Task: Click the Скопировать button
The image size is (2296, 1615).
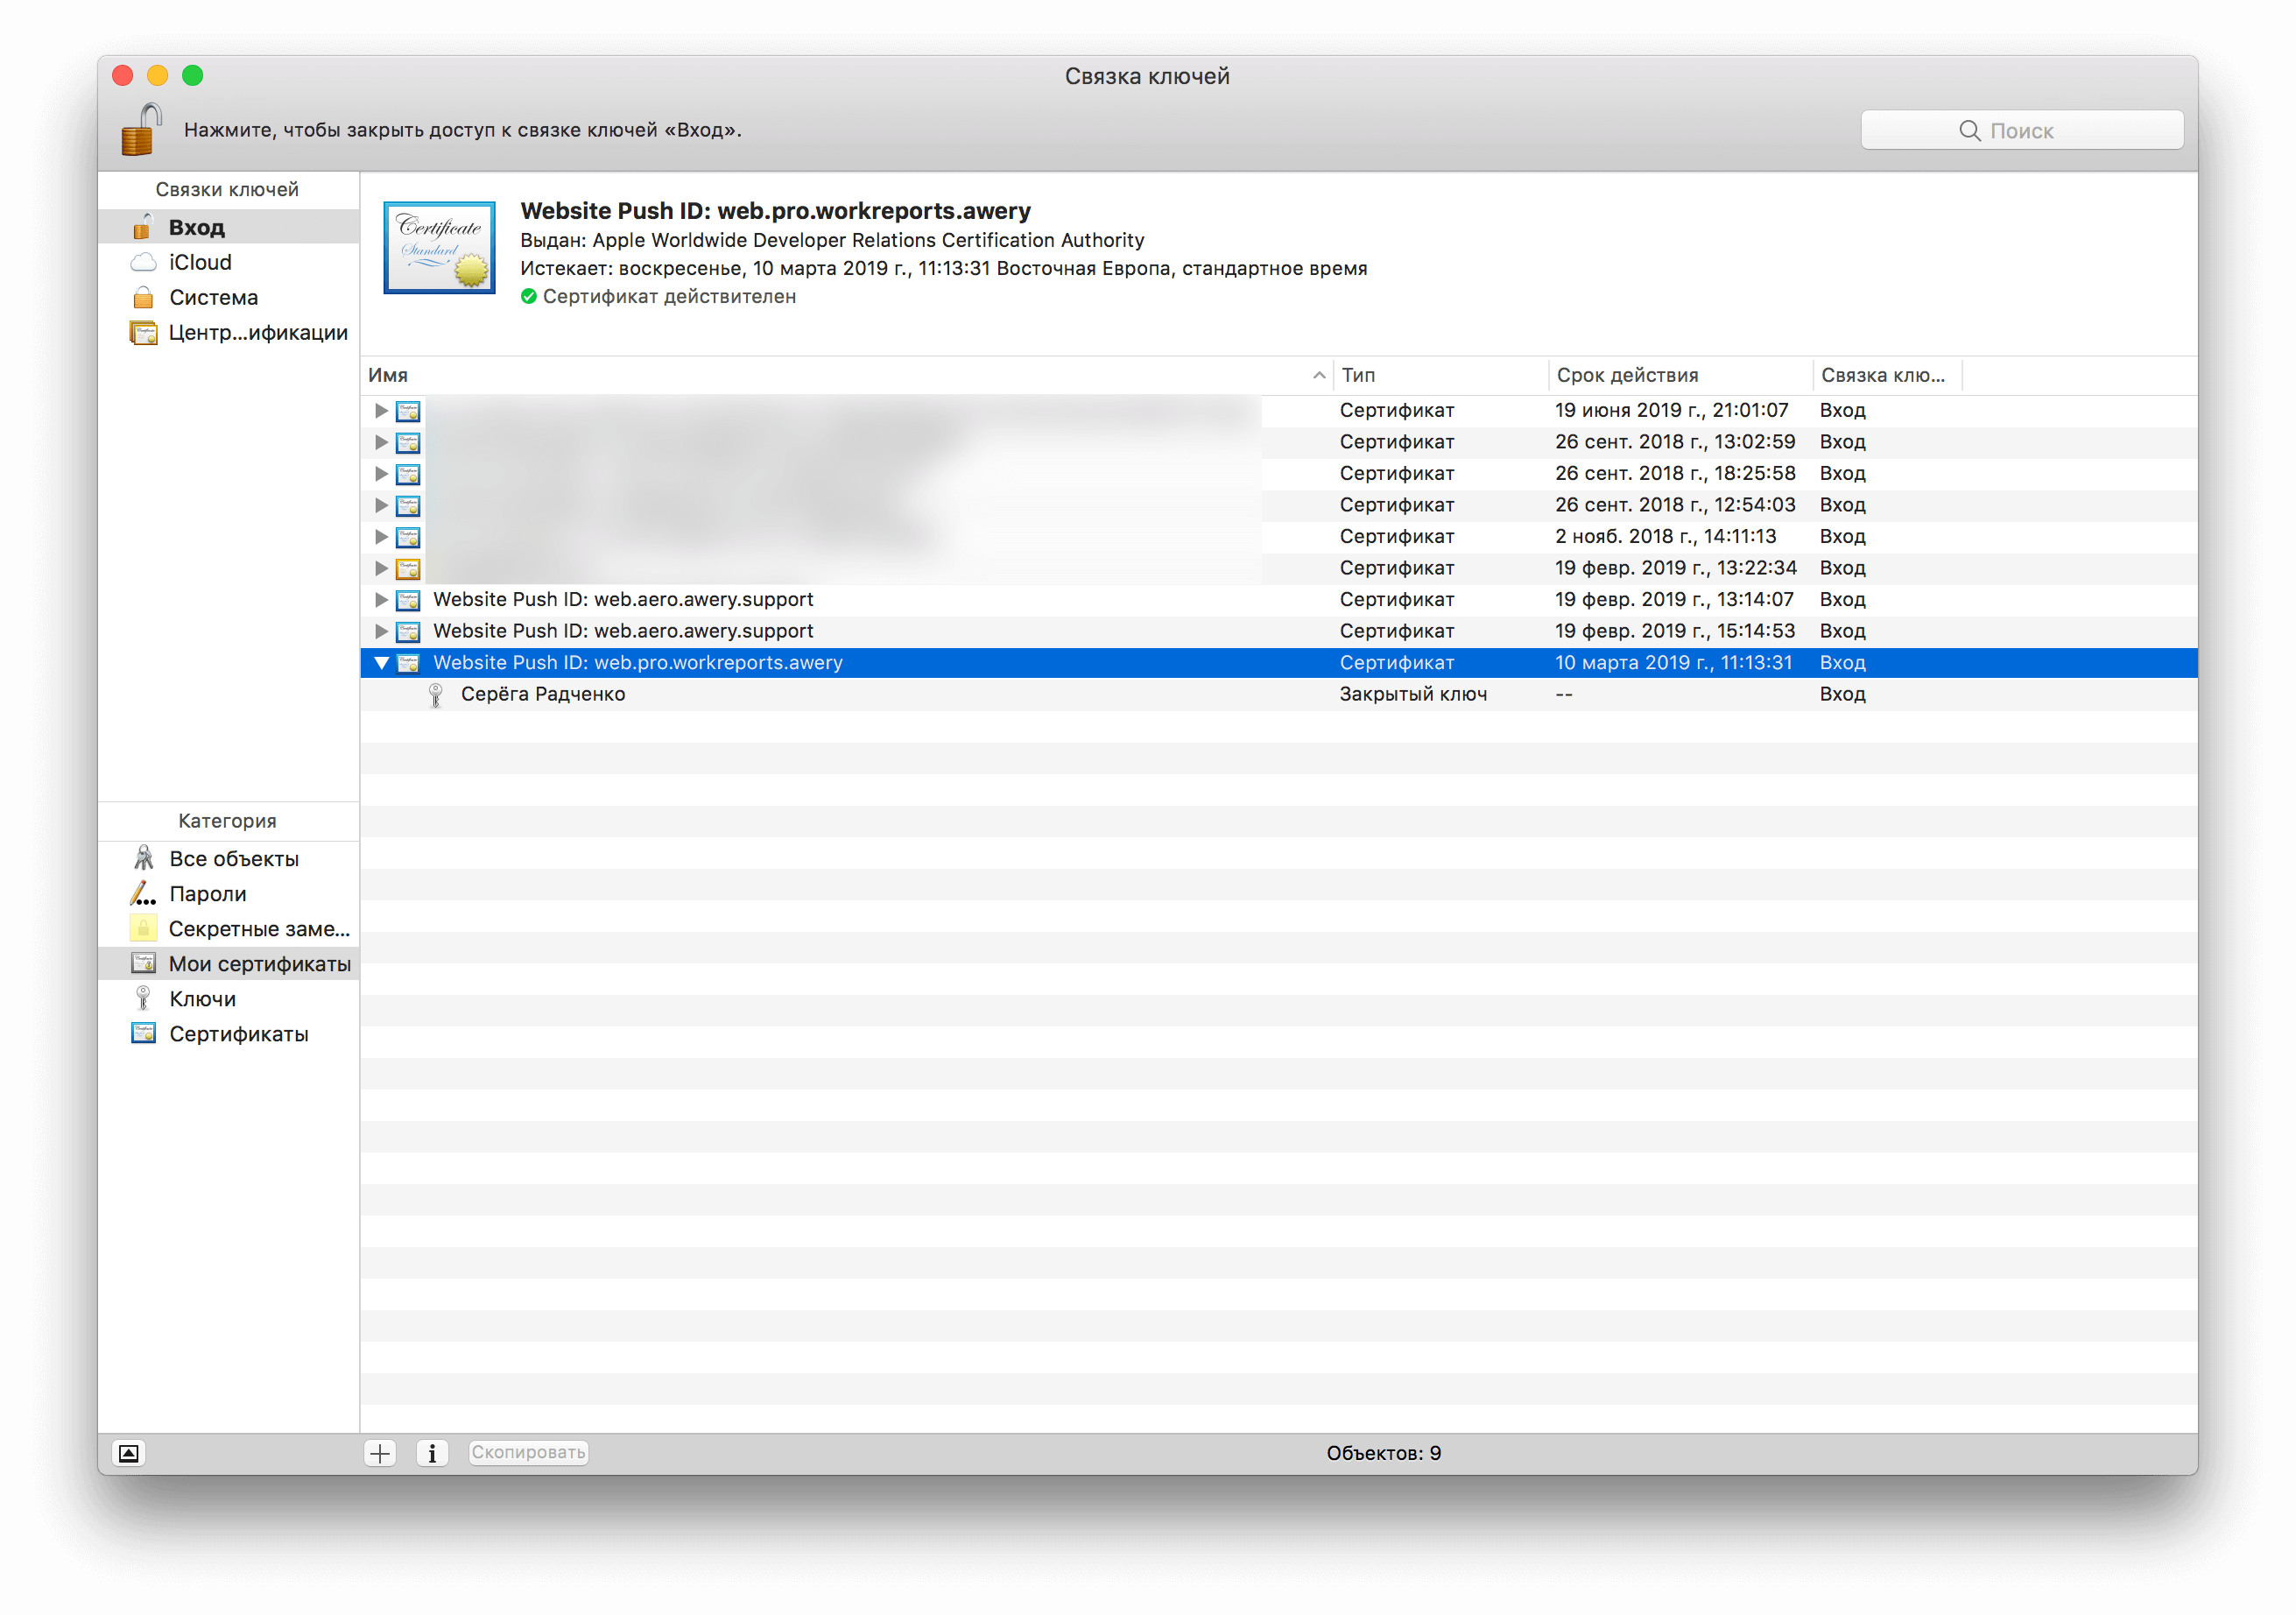Action: 528,1453
